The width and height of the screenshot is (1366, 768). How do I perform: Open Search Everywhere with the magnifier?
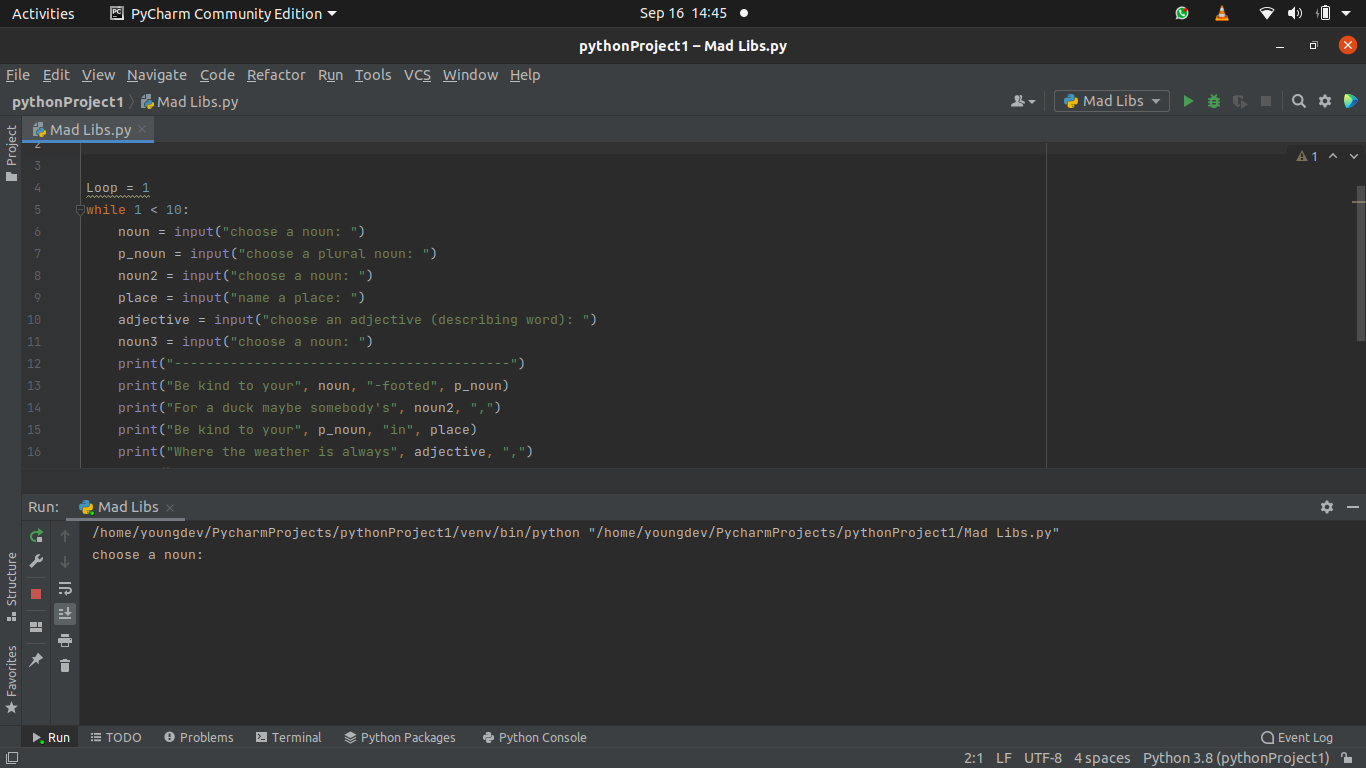point(1298,101)
